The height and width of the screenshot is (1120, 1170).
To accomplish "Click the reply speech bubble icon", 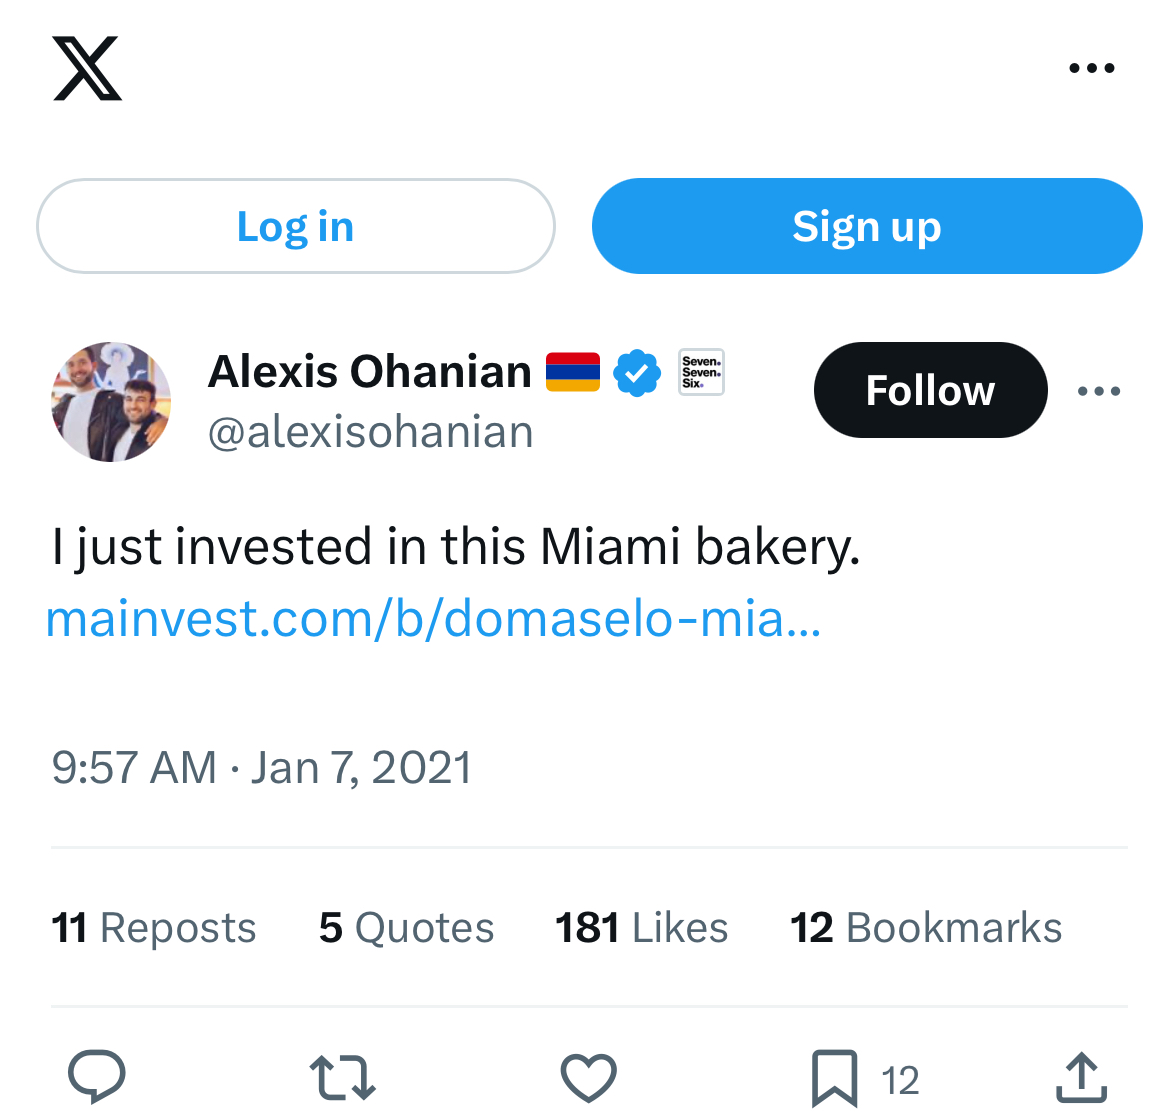I will point(97,1078).
